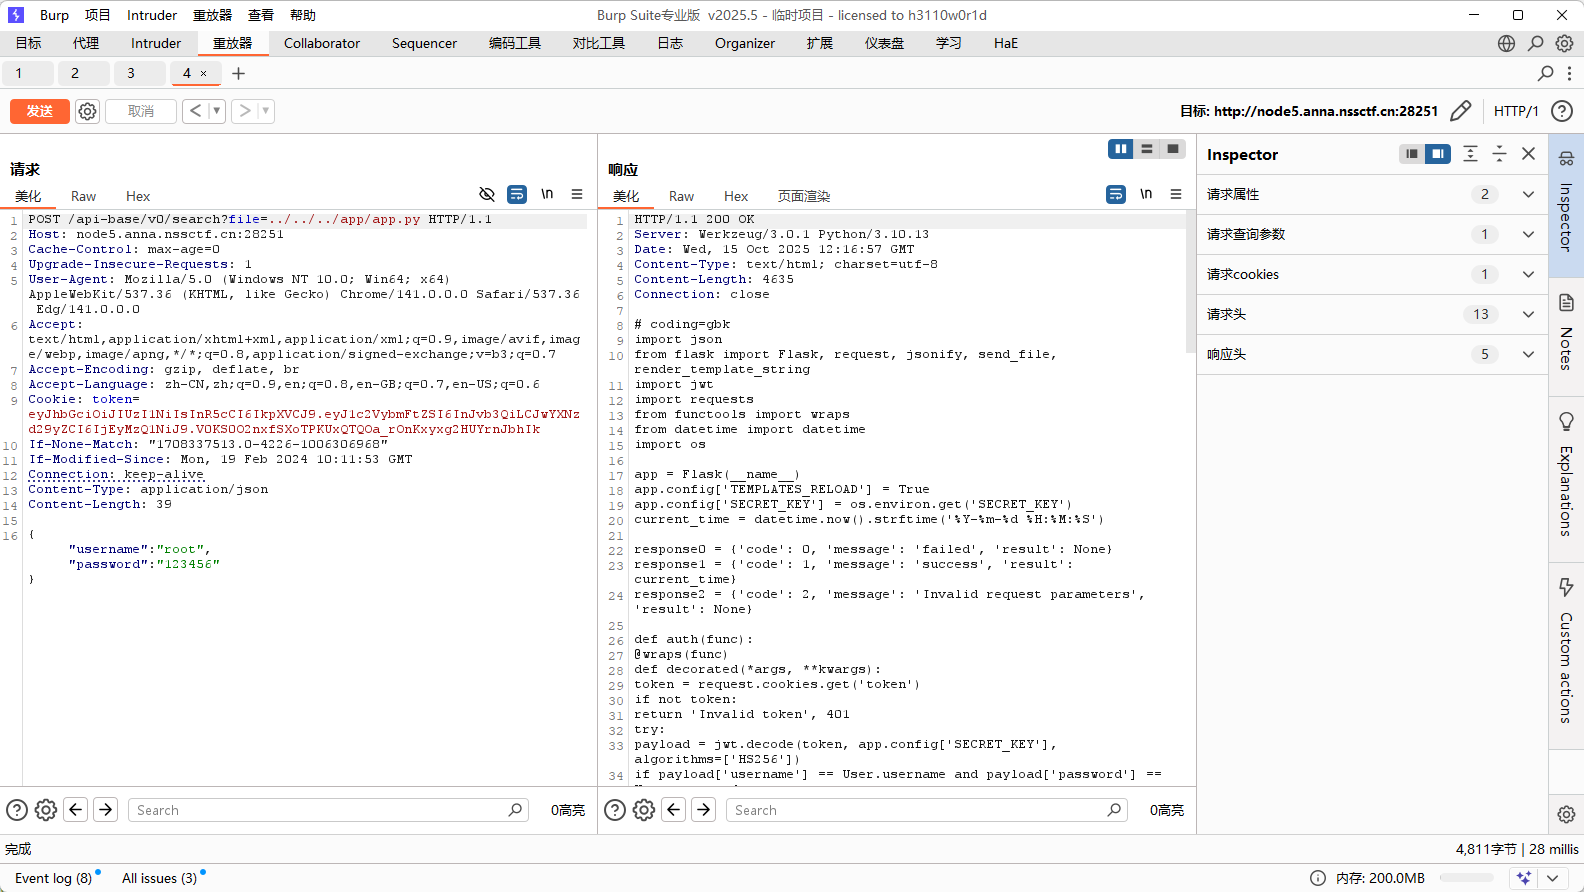This screenshot has width=1584, height=892.
Task: Go to next response search match
Action: [704, 810]
